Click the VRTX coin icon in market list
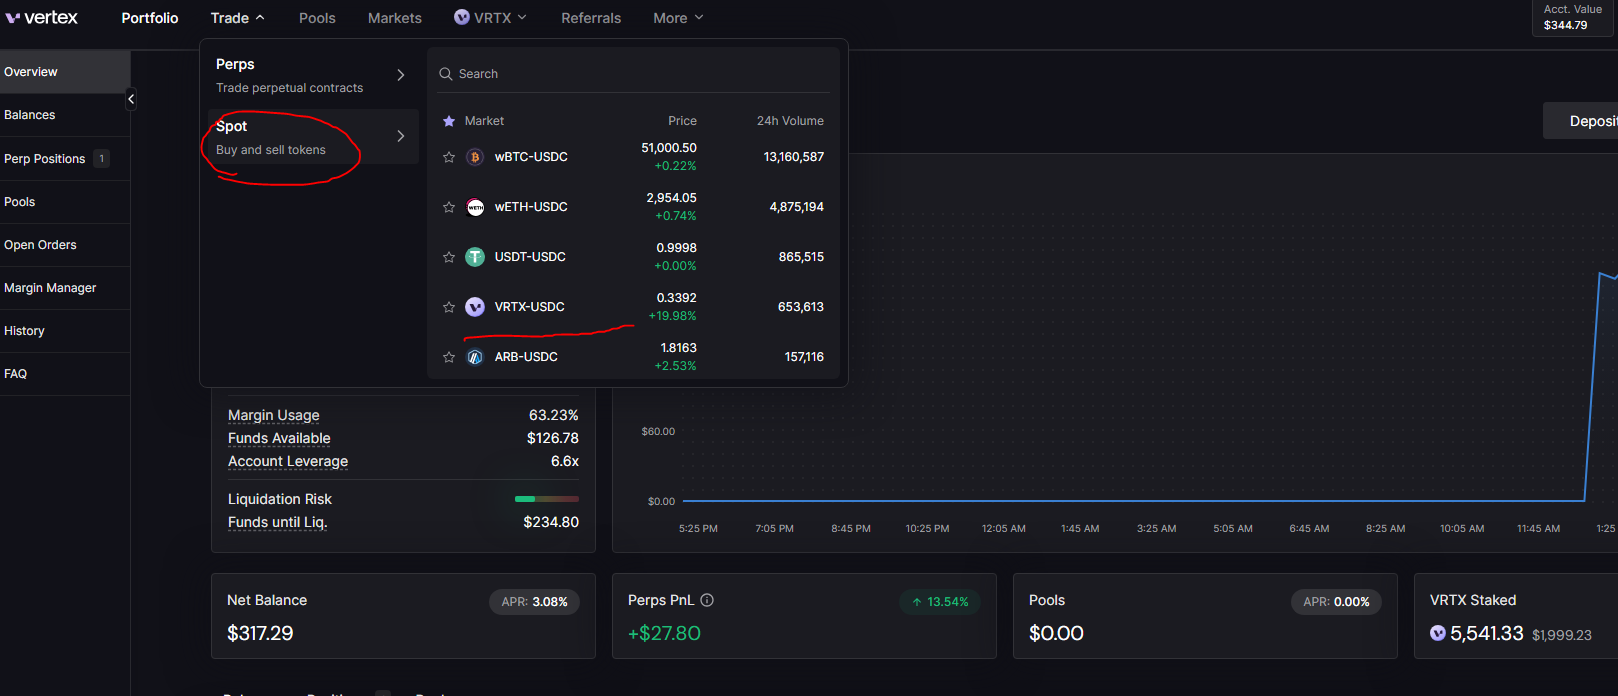Viewport: 1618px width, 696px height. pyautogui.click(x=475, y=307)
